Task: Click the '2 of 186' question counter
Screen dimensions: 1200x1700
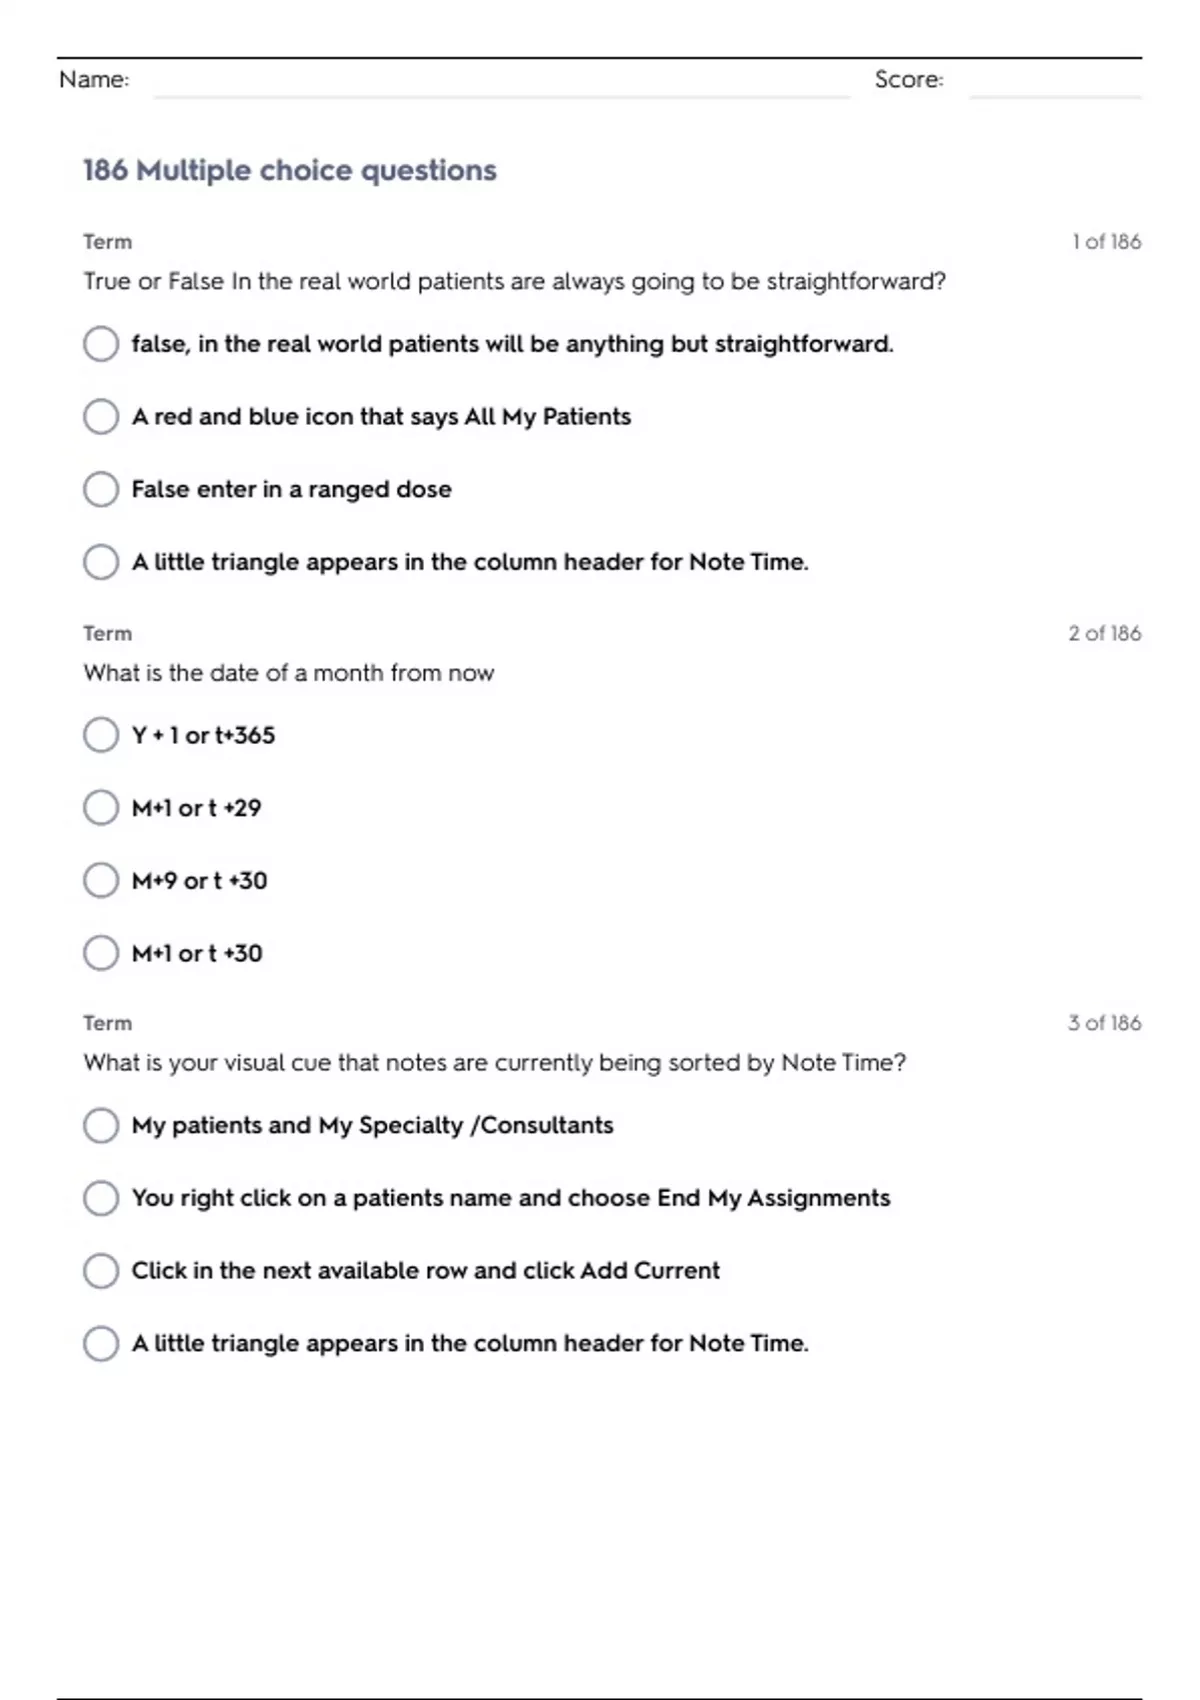Action: 1104,633
